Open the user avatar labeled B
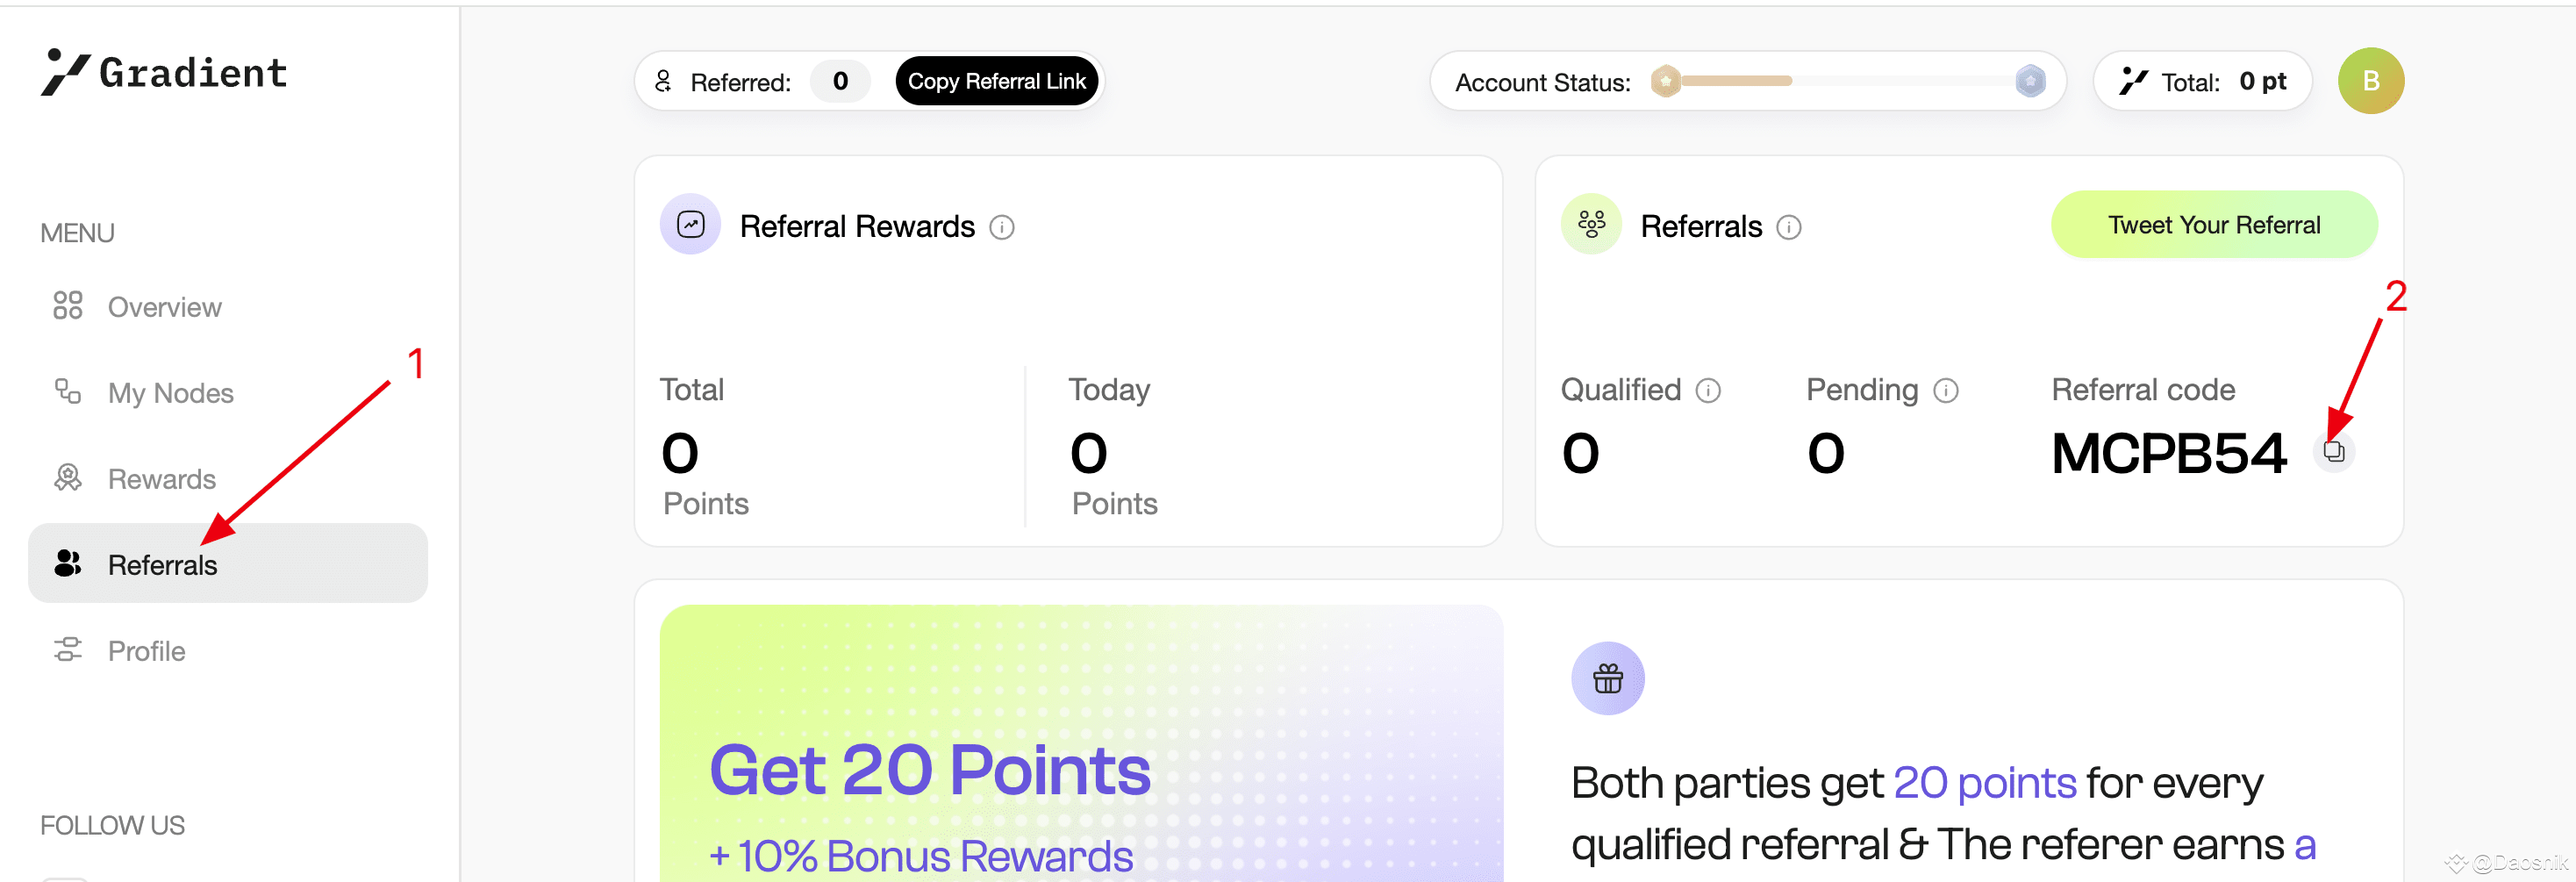The width and height of the screenshot is (2576, 882). point(2370,81)
